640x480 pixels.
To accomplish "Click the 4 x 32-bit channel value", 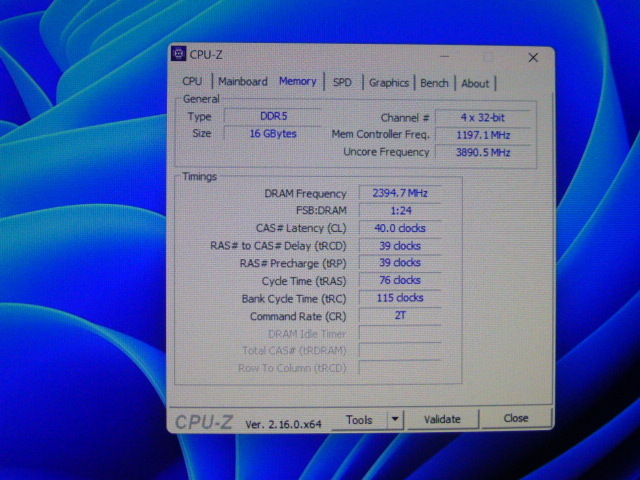I will point(483,118).
